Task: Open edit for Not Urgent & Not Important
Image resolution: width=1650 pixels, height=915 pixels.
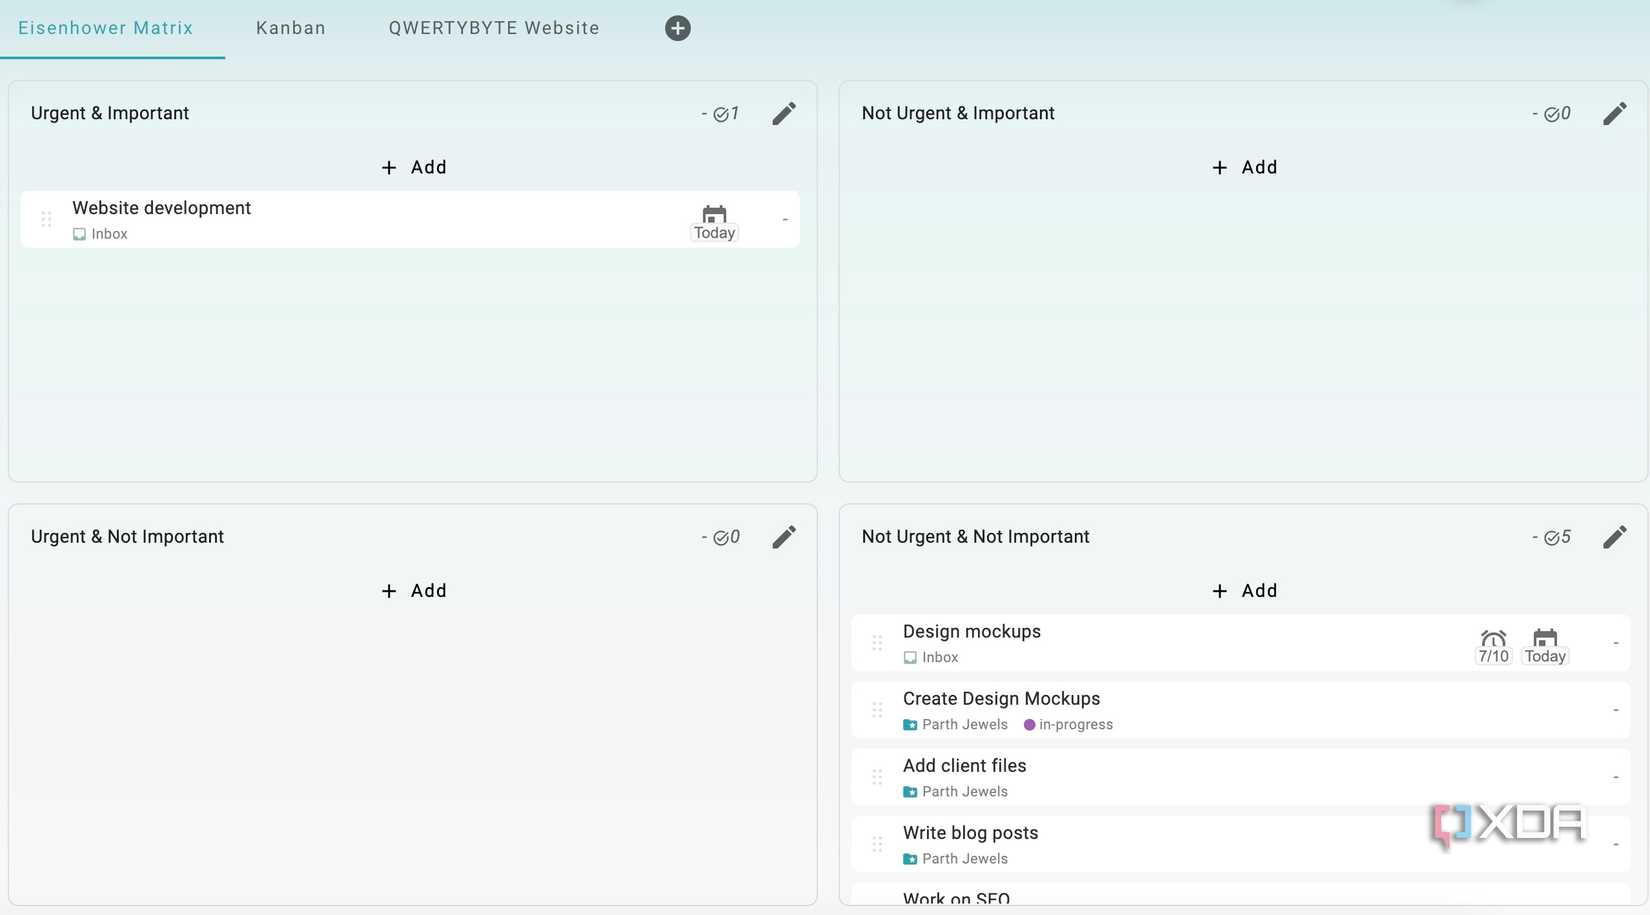Action: [1614, 537]
